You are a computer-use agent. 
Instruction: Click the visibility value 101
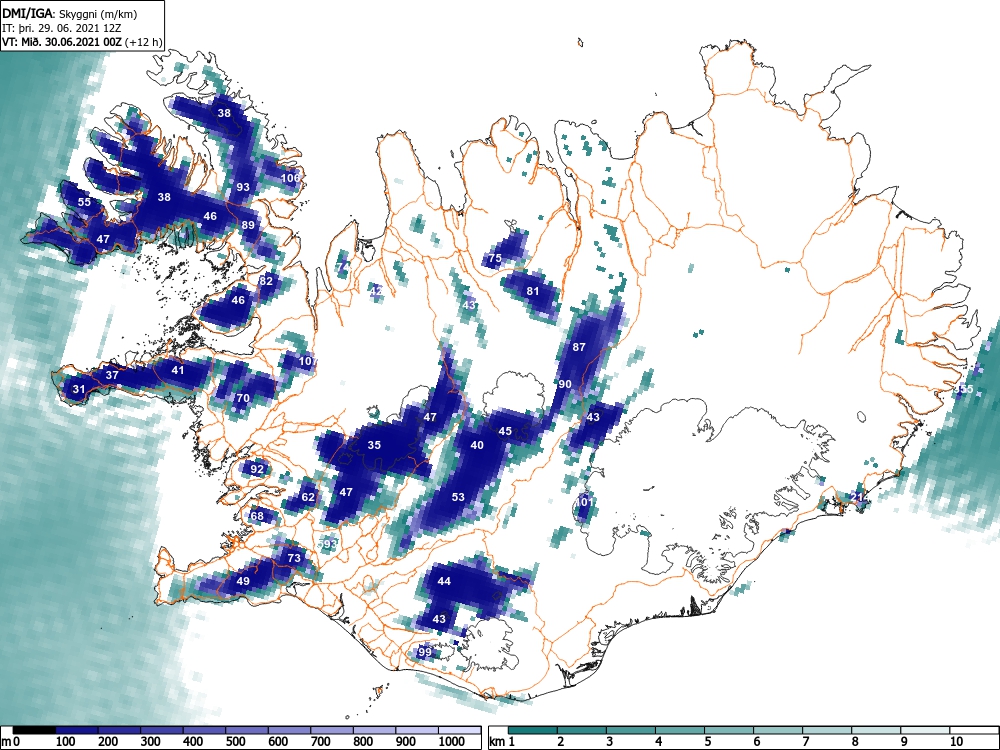pos(585,502)
